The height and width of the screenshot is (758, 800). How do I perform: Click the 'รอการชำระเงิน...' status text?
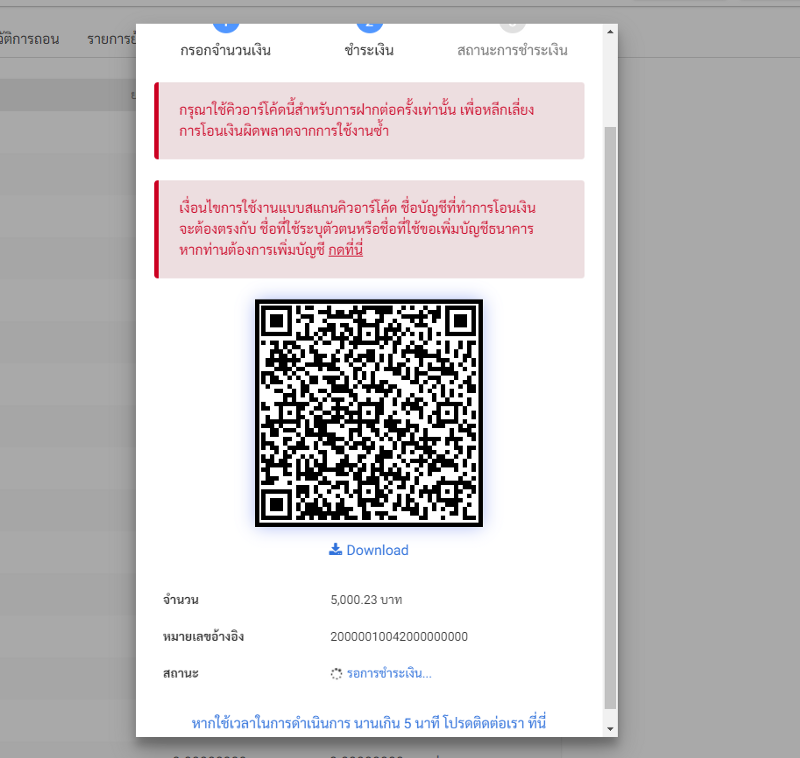coord(389,673)
